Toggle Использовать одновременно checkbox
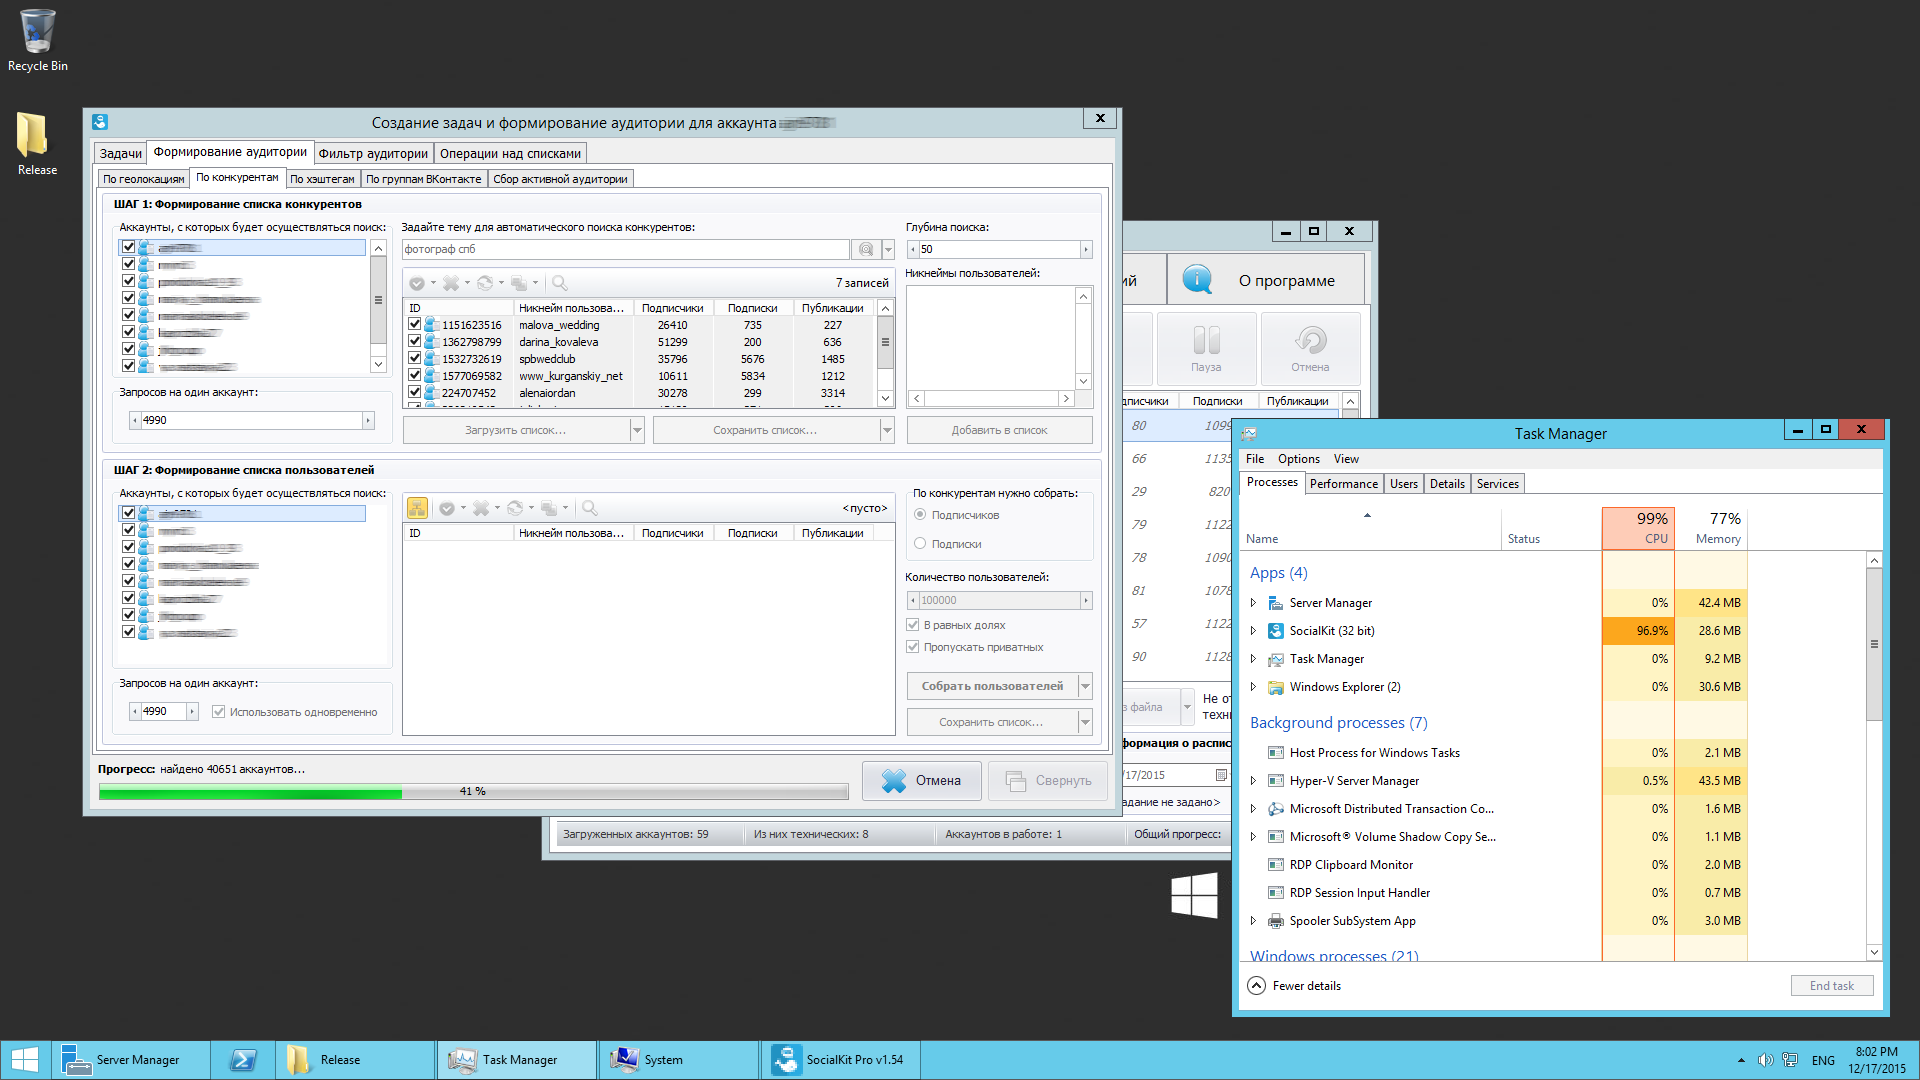Image resolution: width=1920 pixels, height=1080 pixels. tap(219, 712)
